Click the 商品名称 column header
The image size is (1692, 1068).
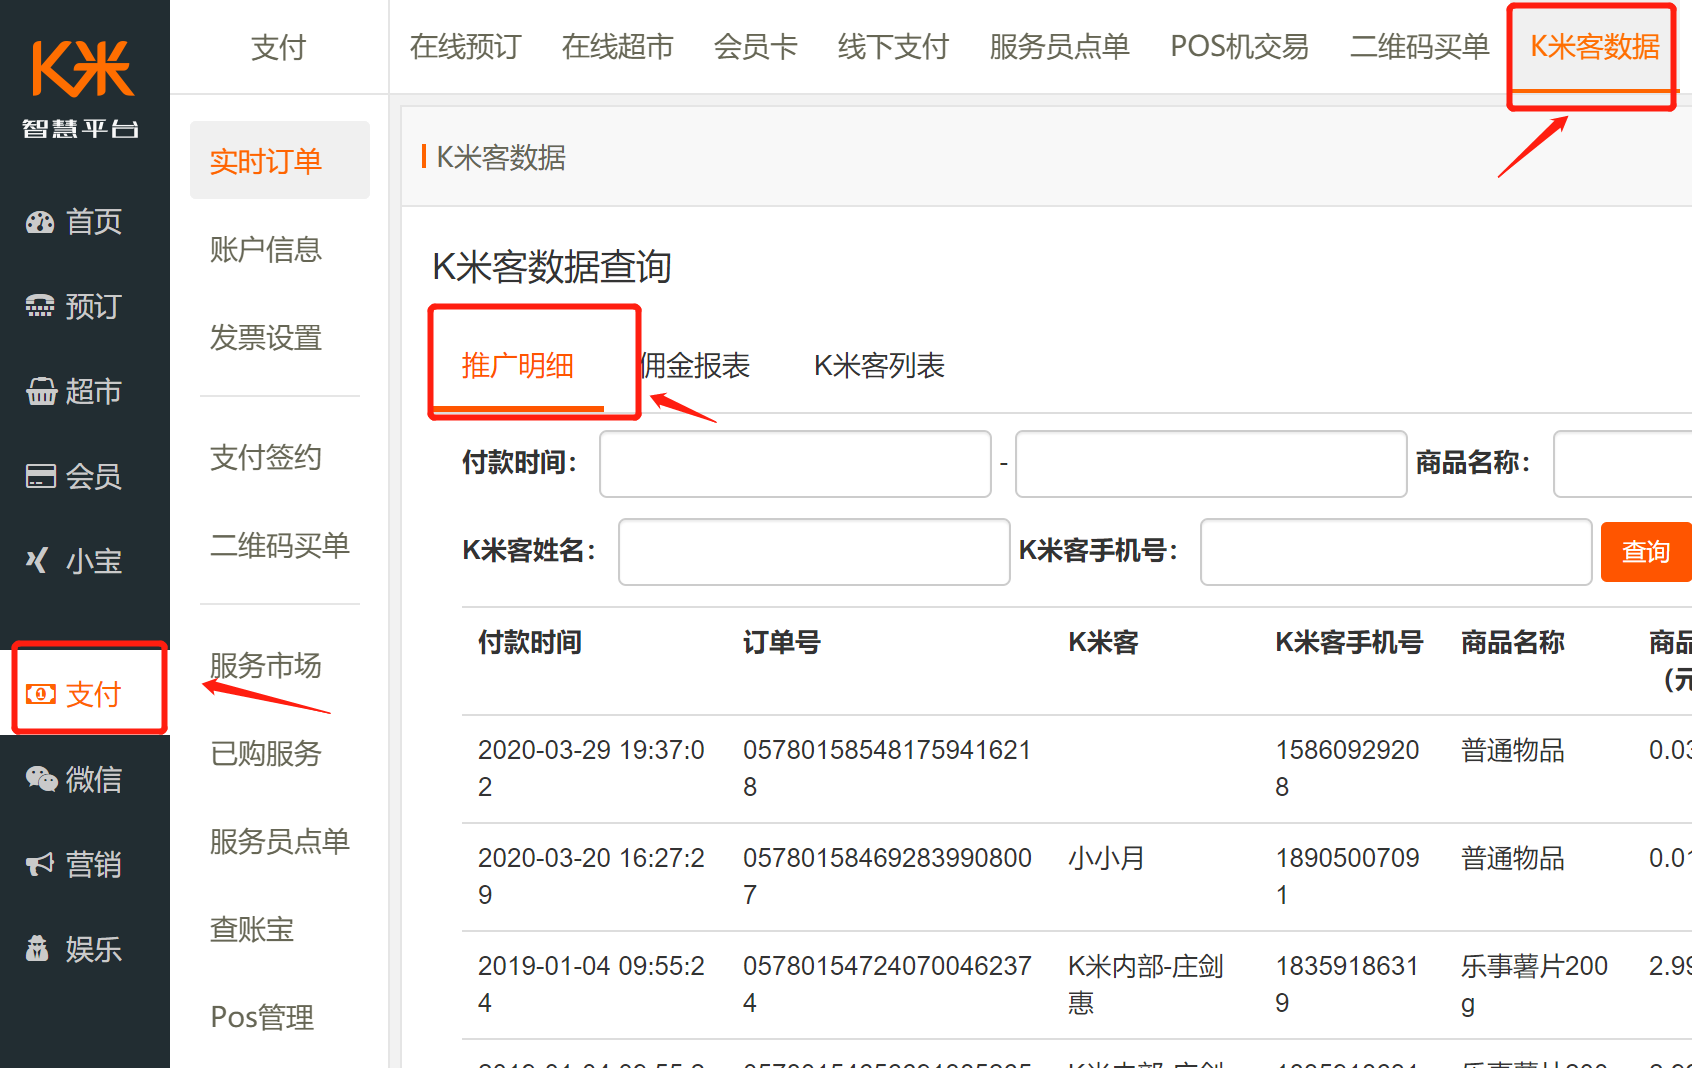(x=1513, y=642)
